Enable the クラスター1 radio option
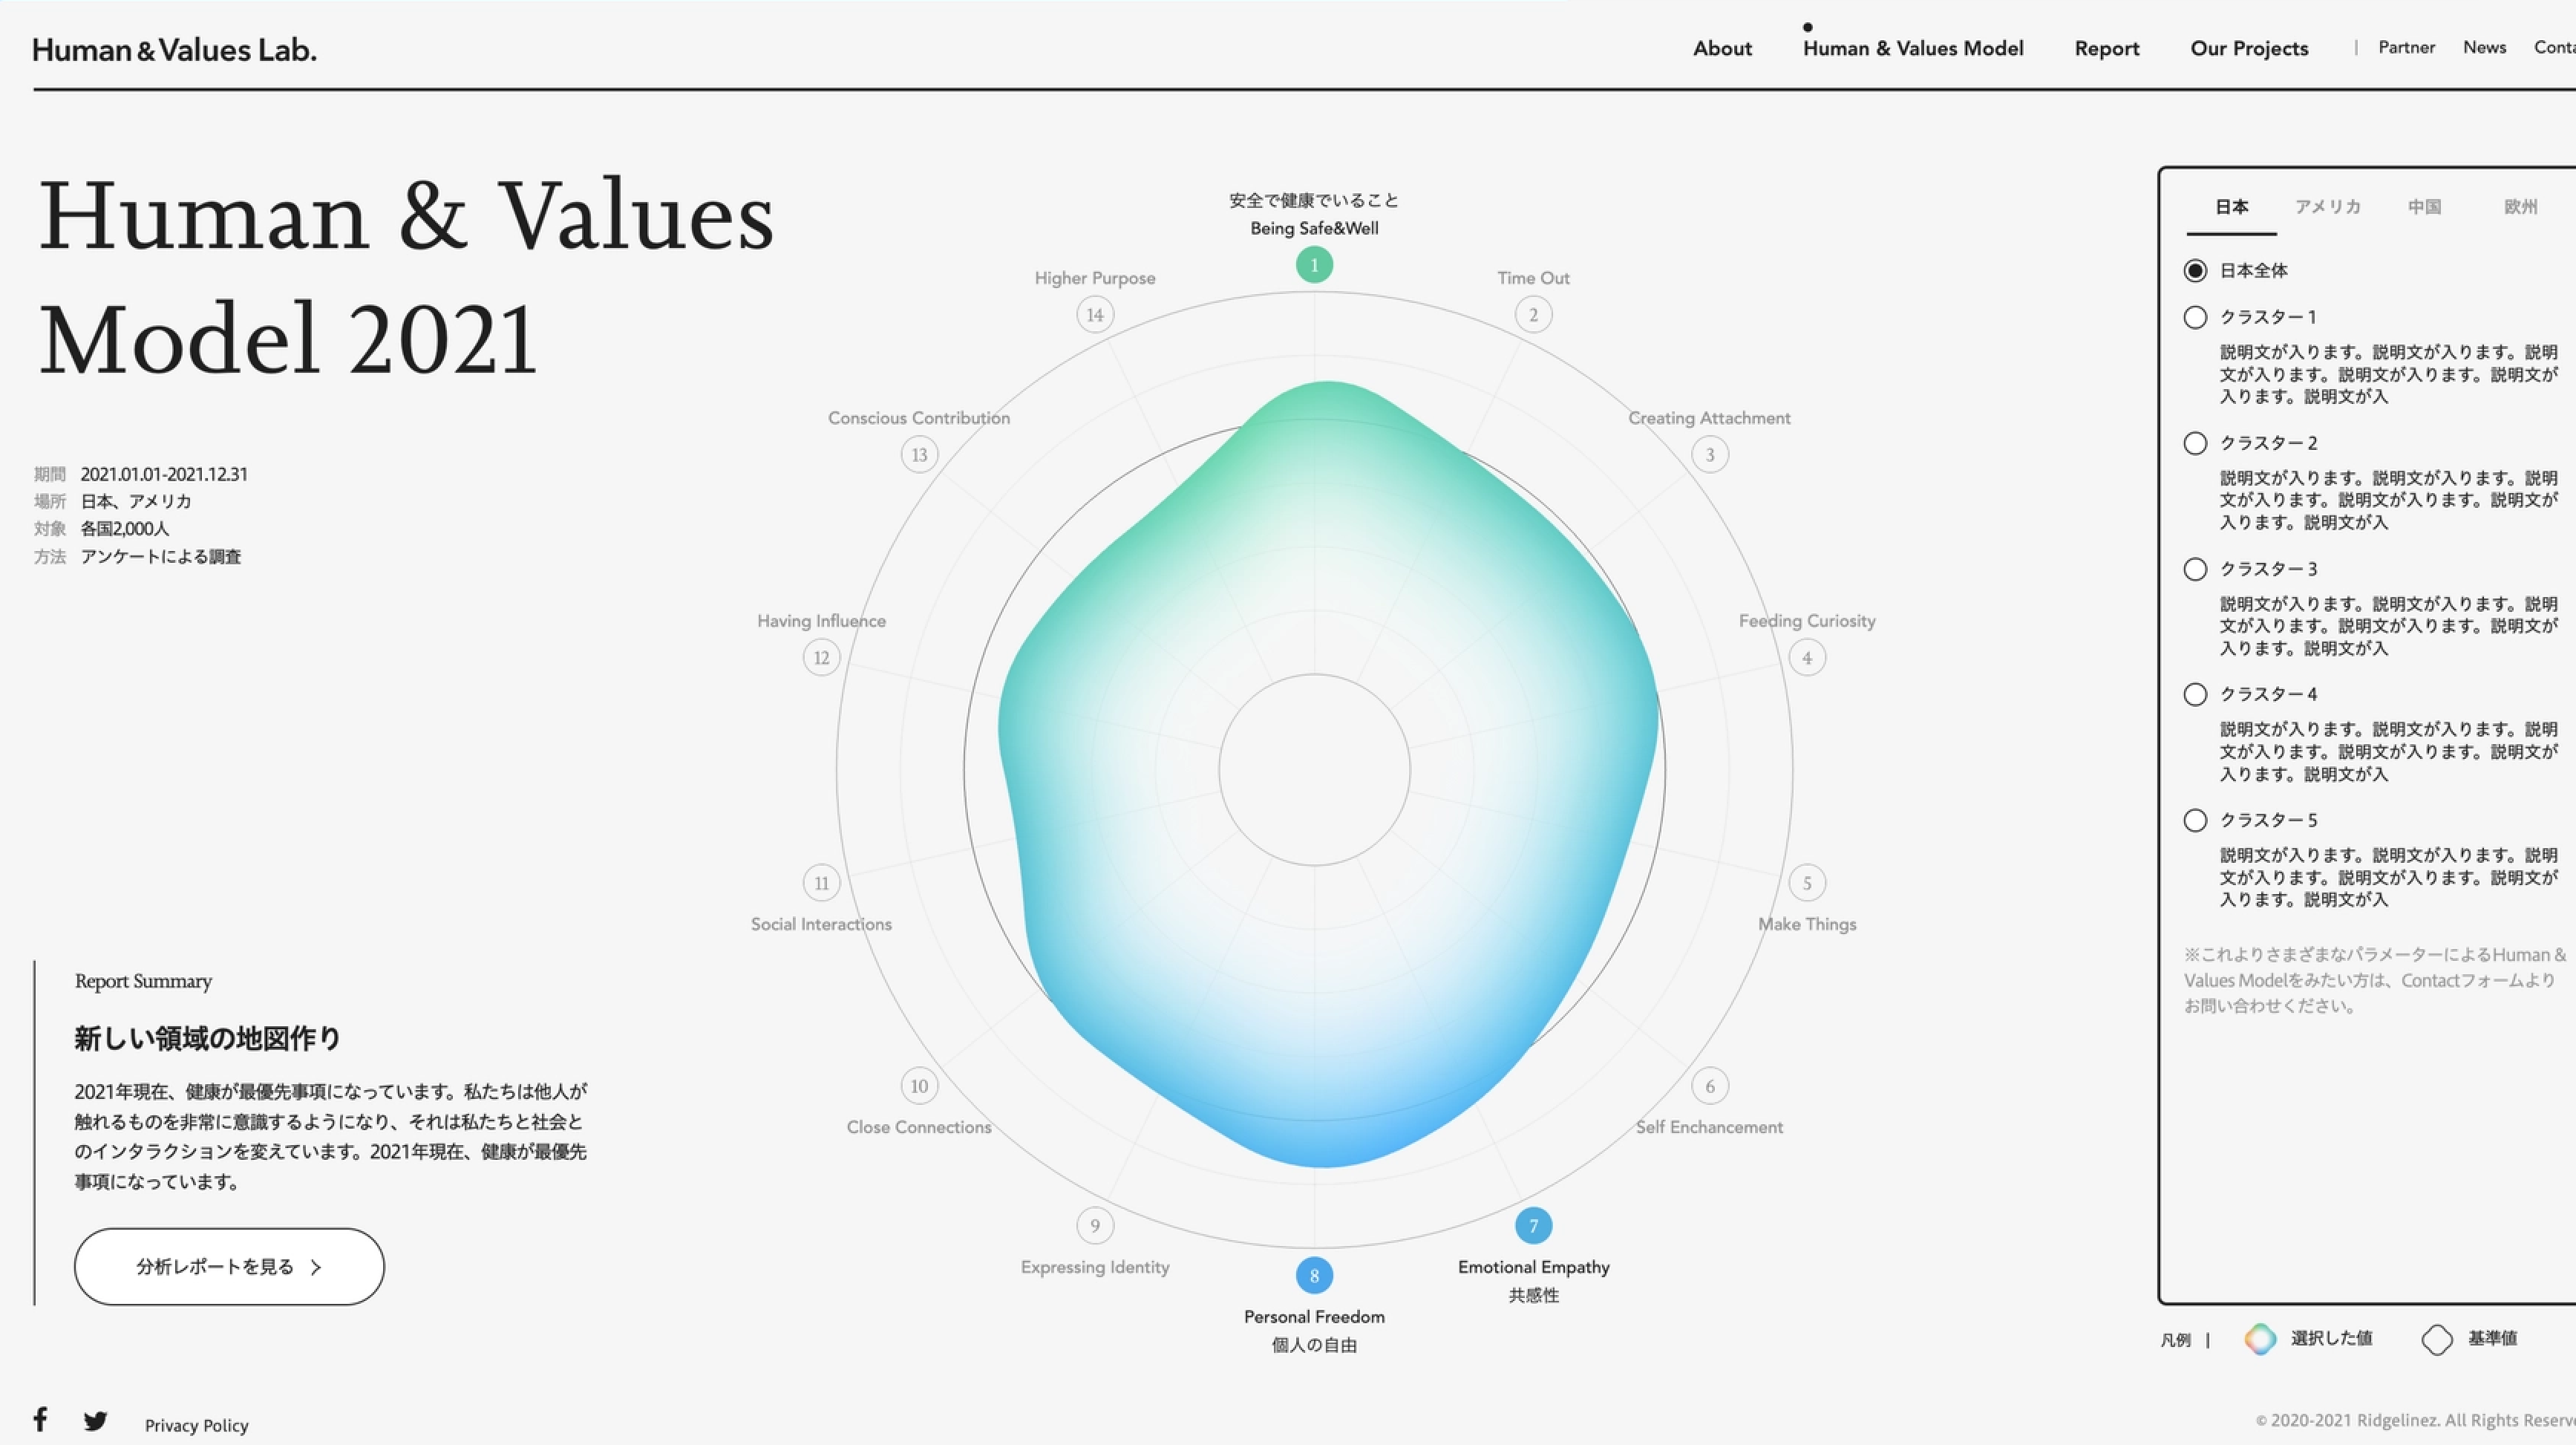The height and width of the screenshot is (1445, 2576). pyautogui.click(x=2195, y=316)
